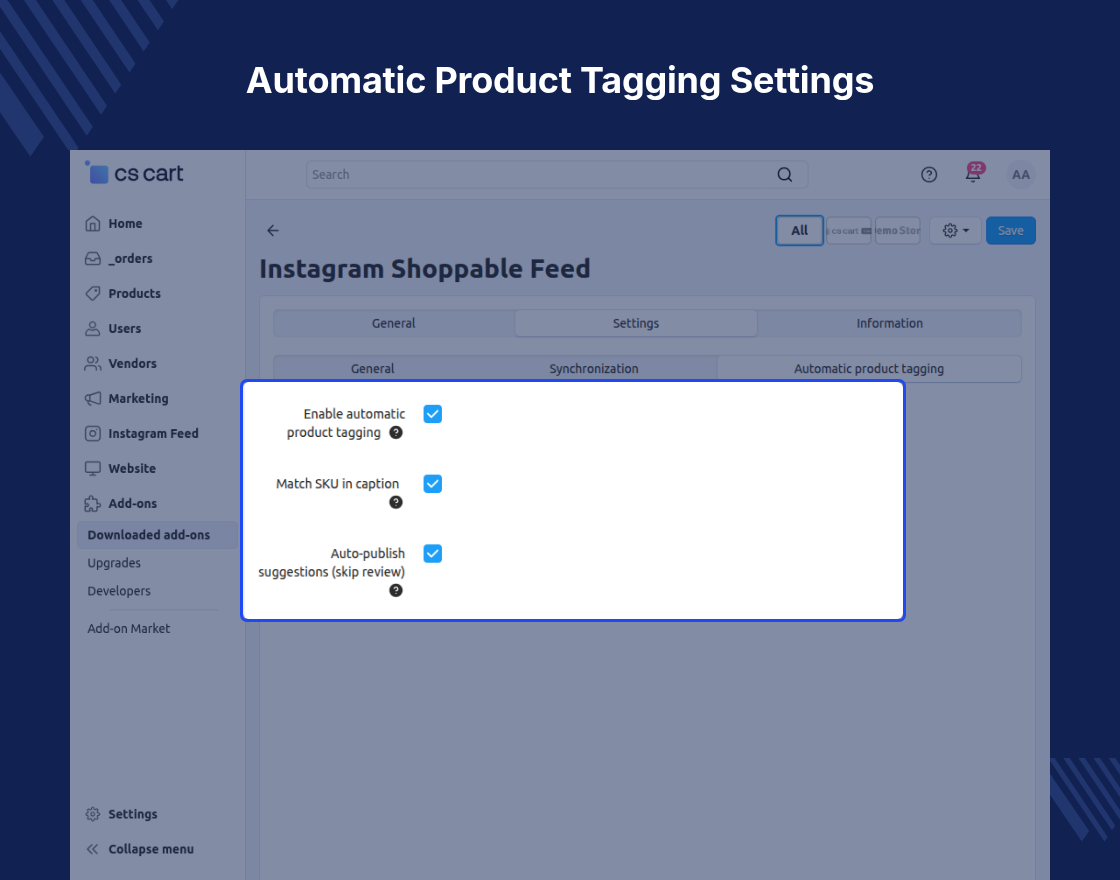
Task: Open Add-on Market link
Action: [129, 629]
